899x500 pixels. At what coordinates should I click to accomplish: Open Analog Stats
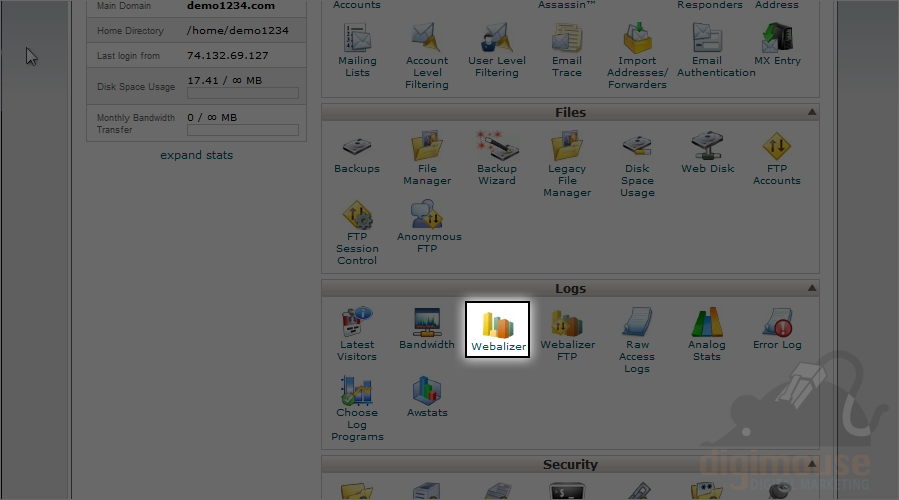707,334
